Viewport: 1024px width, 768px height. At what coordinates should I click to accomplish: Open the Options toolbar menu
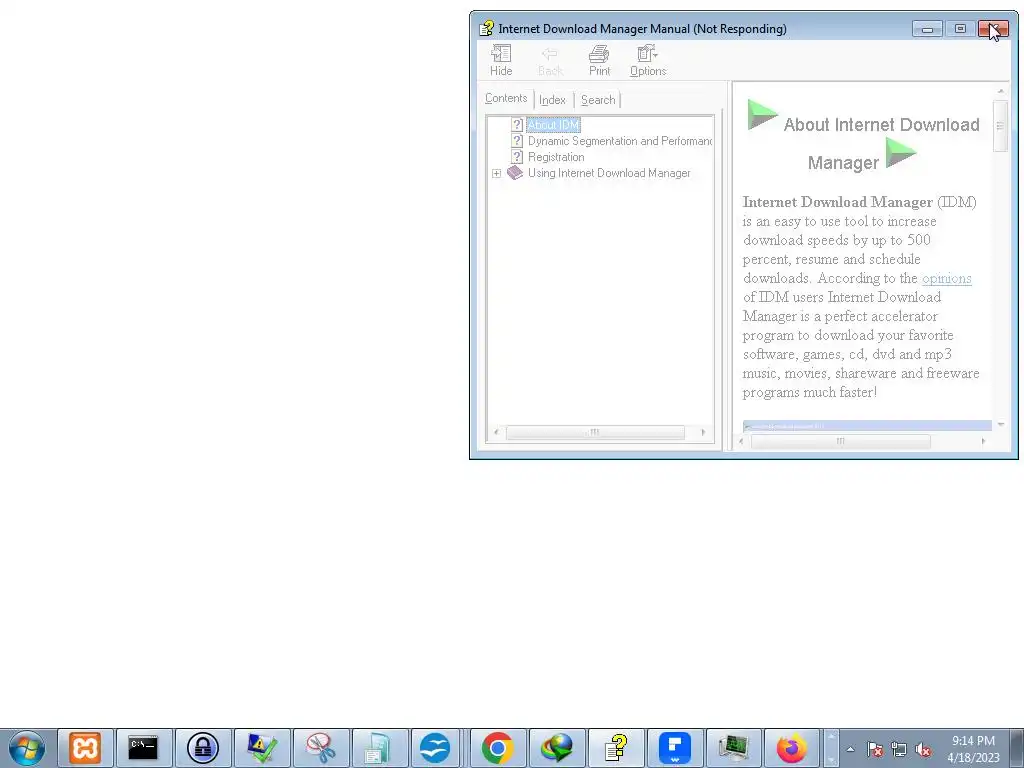[648, 61]
